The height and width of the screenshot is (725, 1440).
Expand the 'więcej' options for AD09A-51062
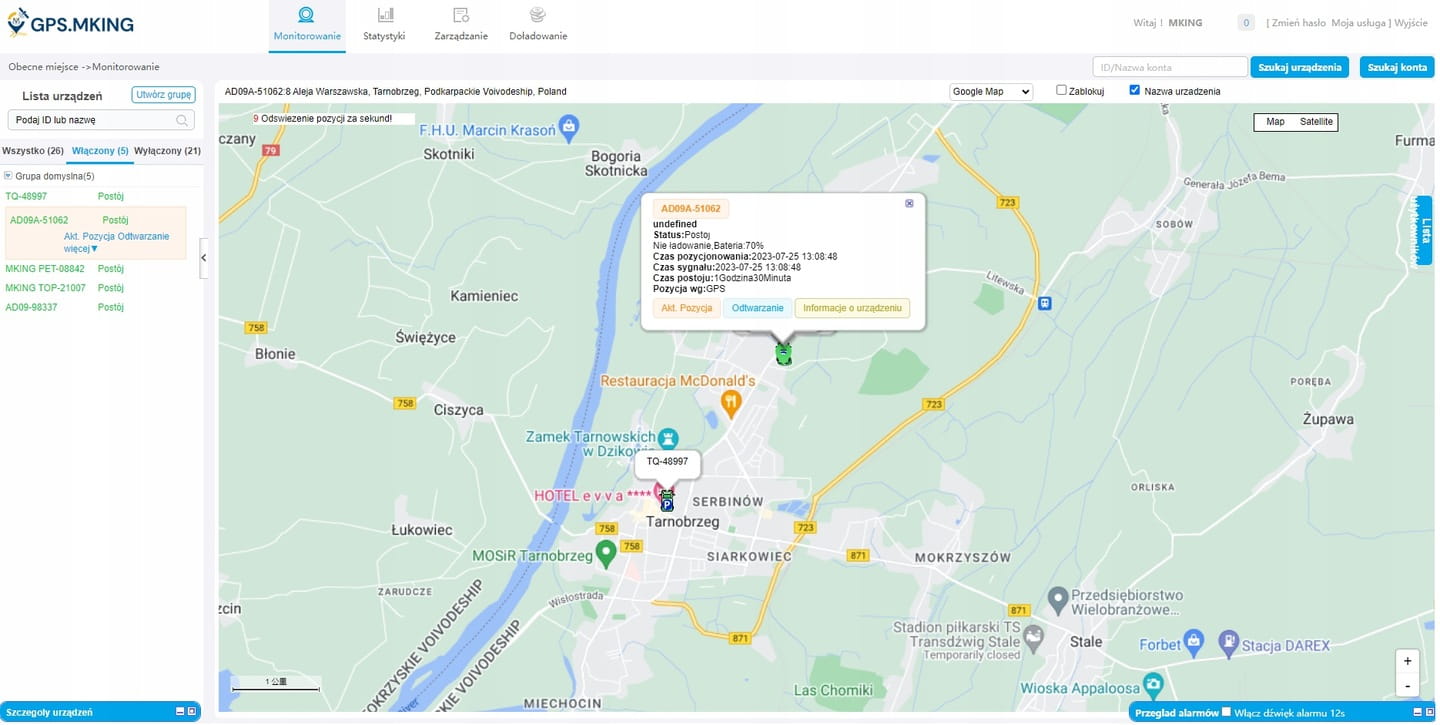81,248
